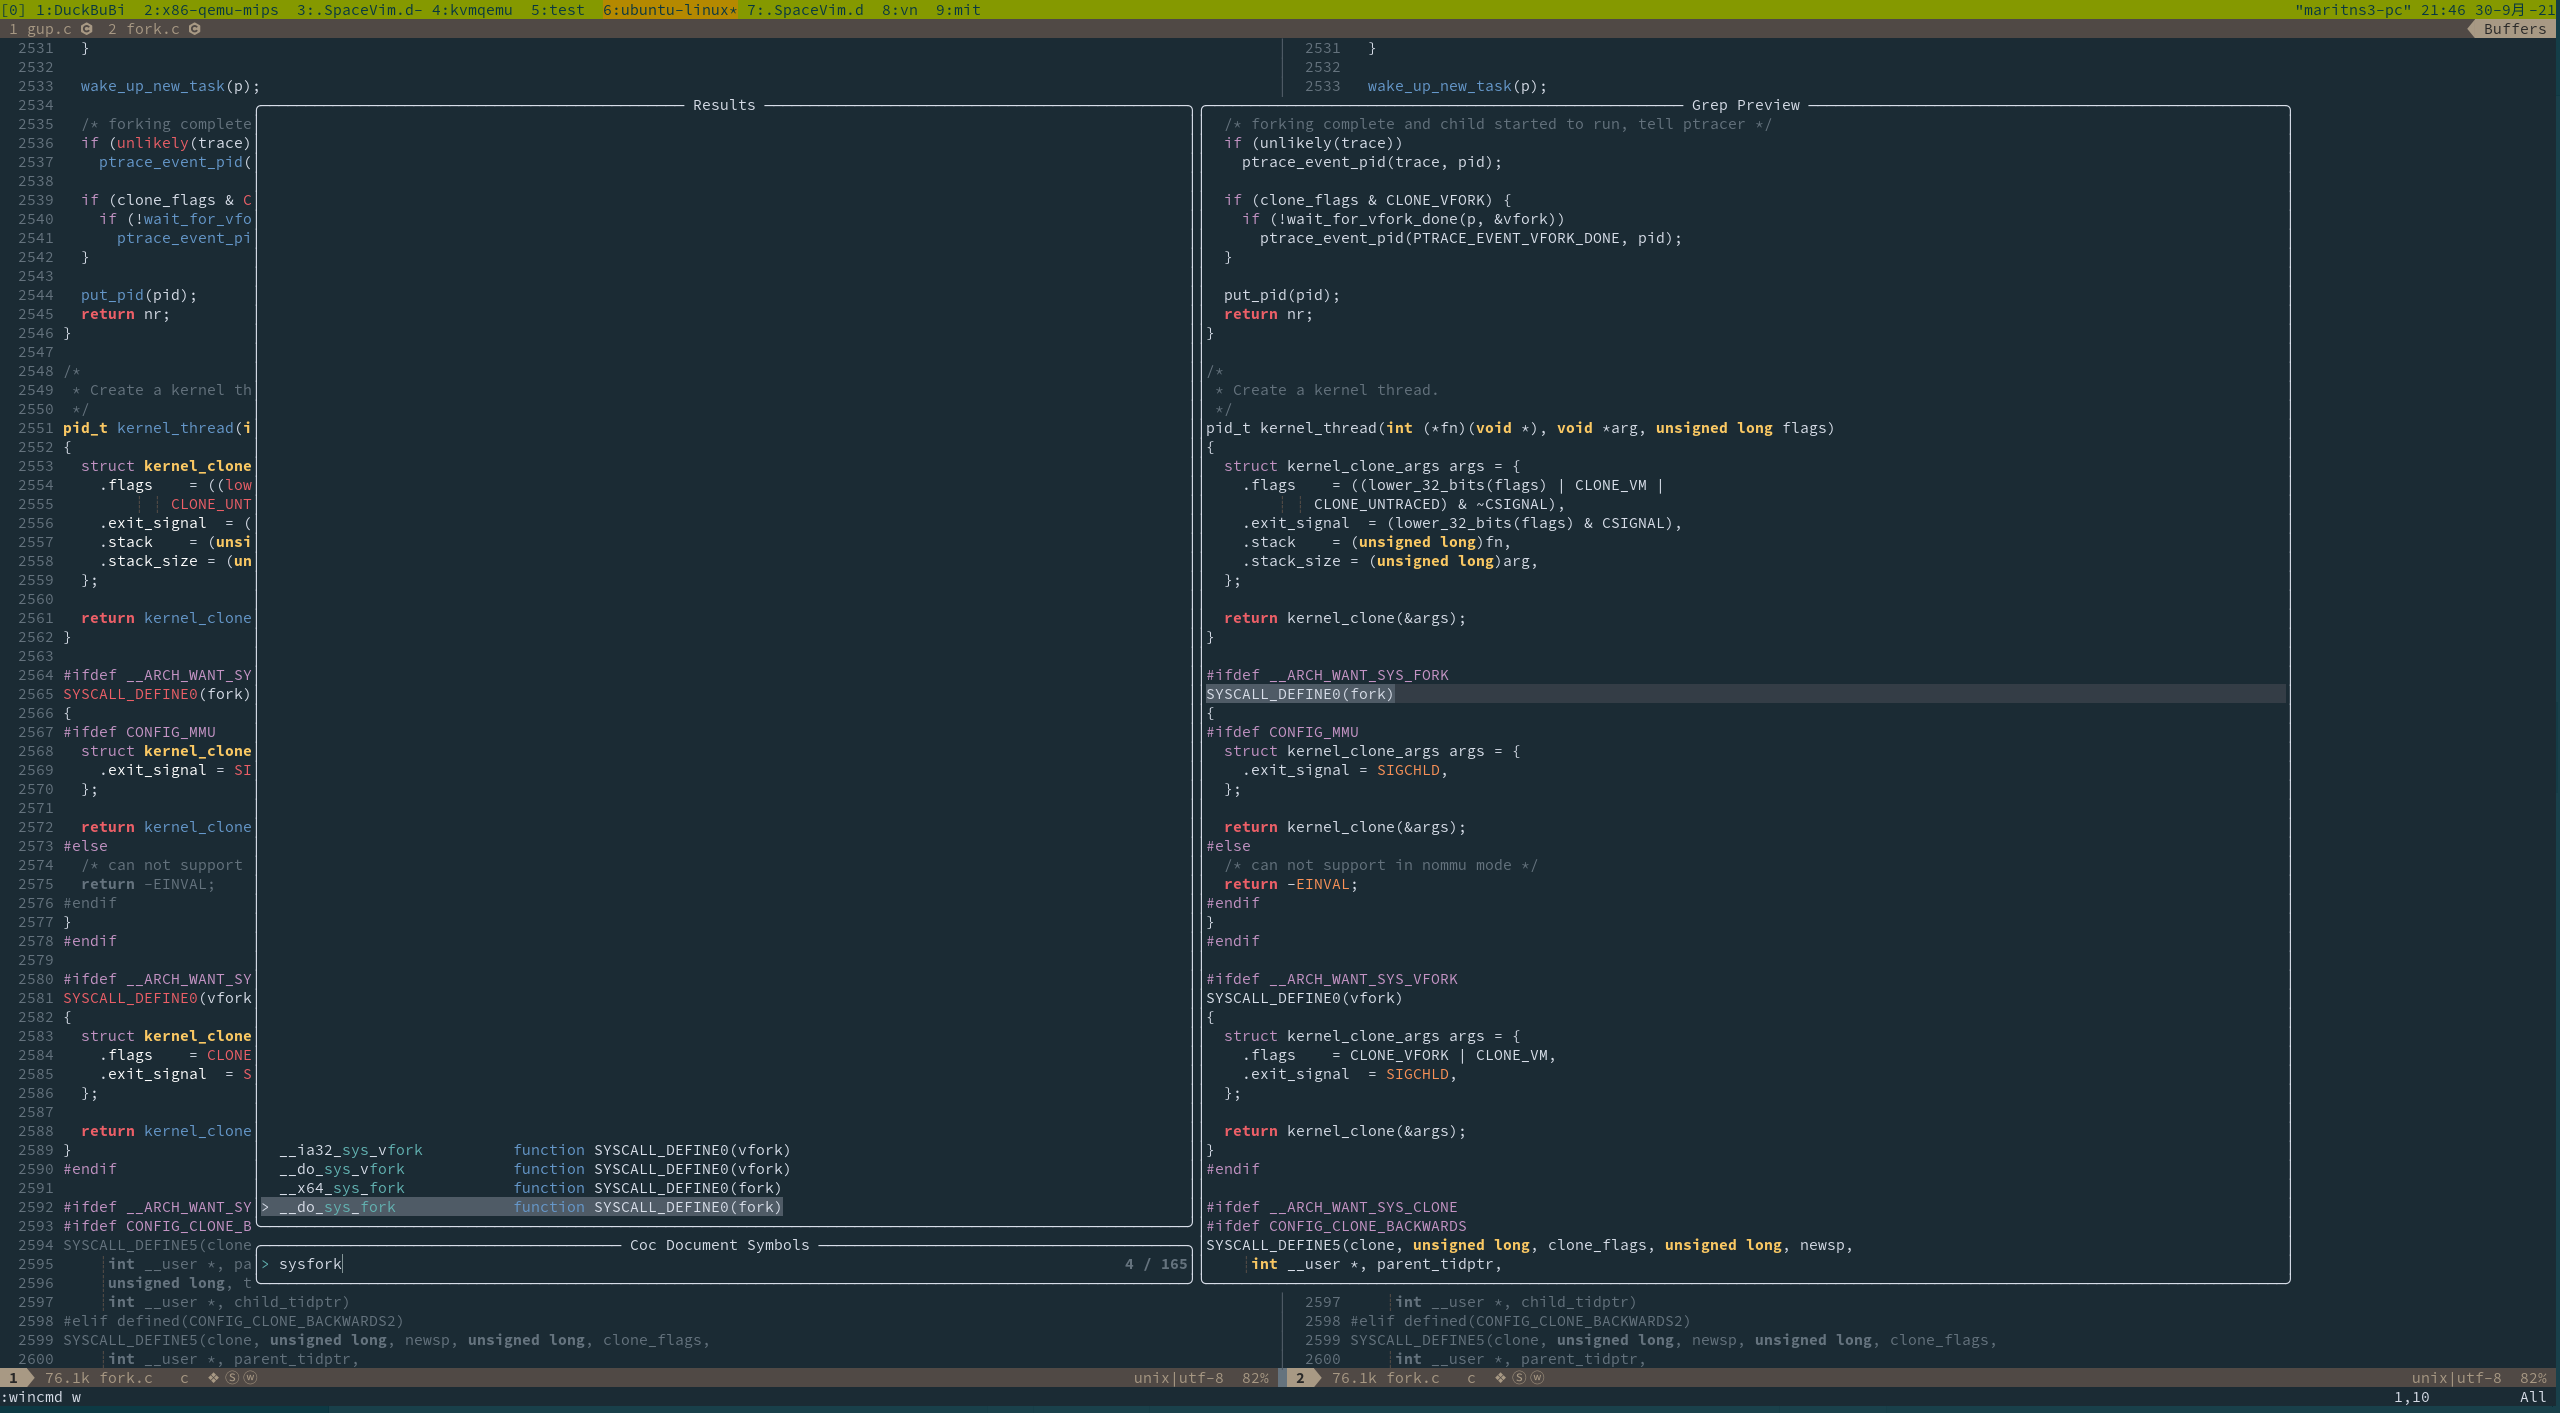Click the Grep Preview panel title
Image resolution: width=2560 pixels, height=1413 pixels.
tap(1746, 105)
